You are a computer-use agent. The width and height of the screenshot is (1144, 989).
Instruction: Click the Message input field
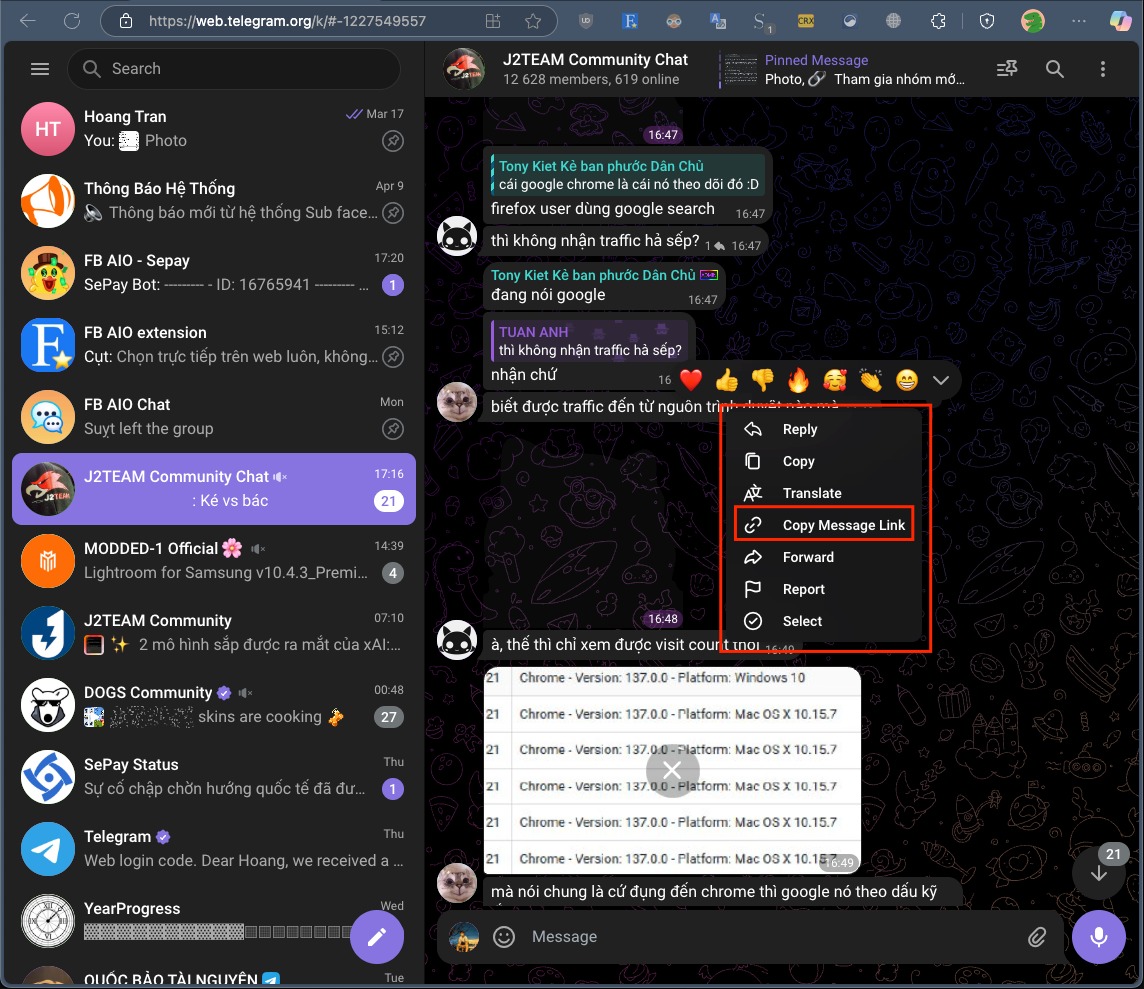pyautogui.click(x=773, y=936)
